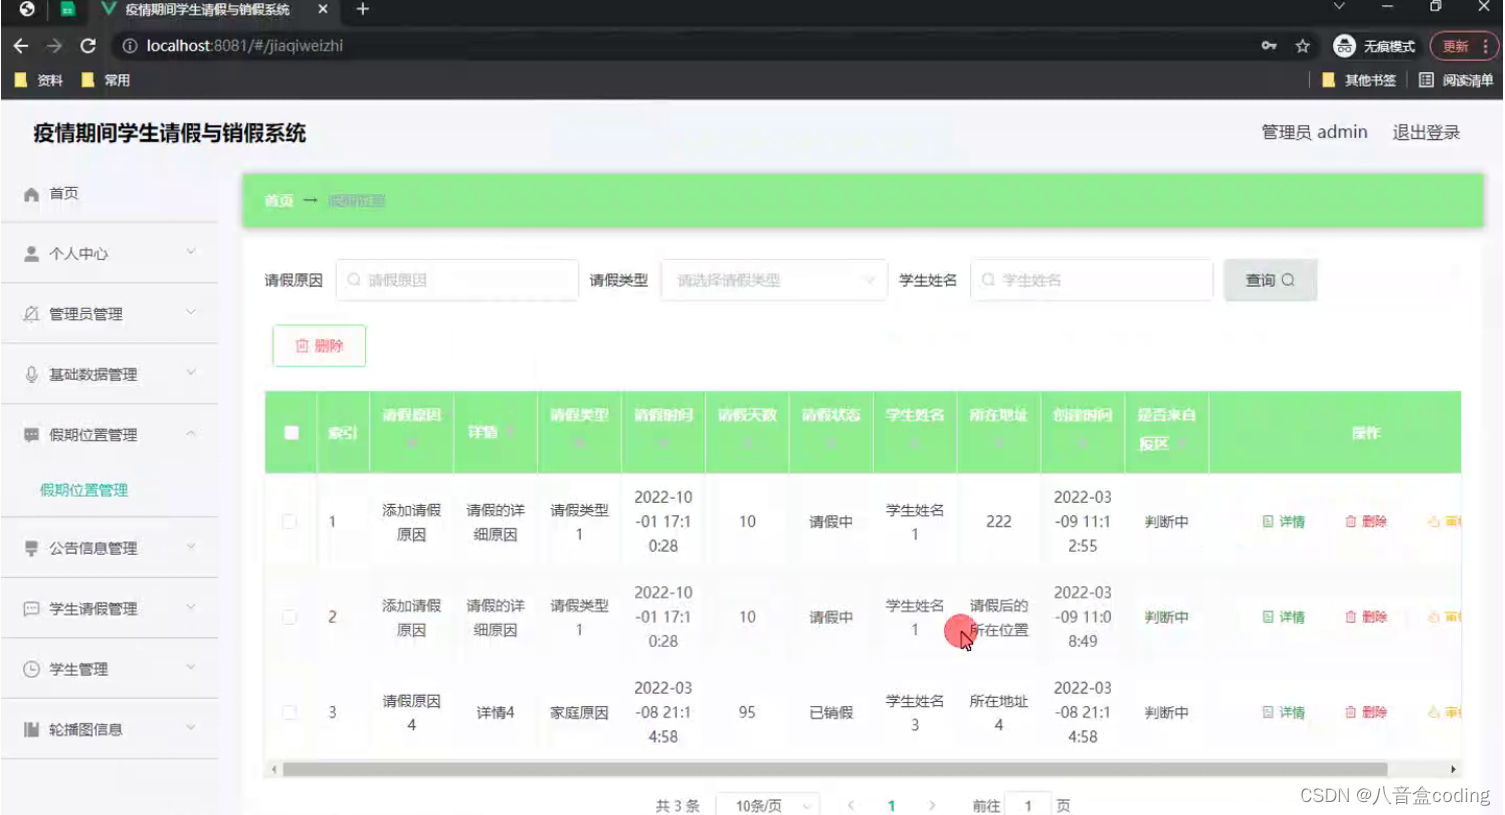The width and height of the screenshot is (1505, 815).
Task: Click the browser address bar
Action: click(690, 46)
